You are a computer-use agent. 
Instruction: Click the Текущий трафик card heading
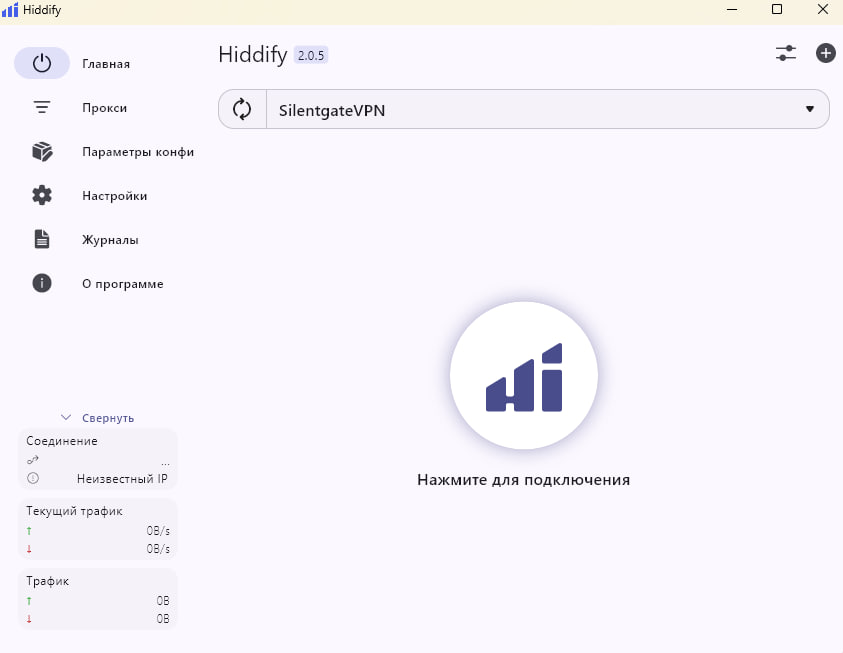[74, 511]
